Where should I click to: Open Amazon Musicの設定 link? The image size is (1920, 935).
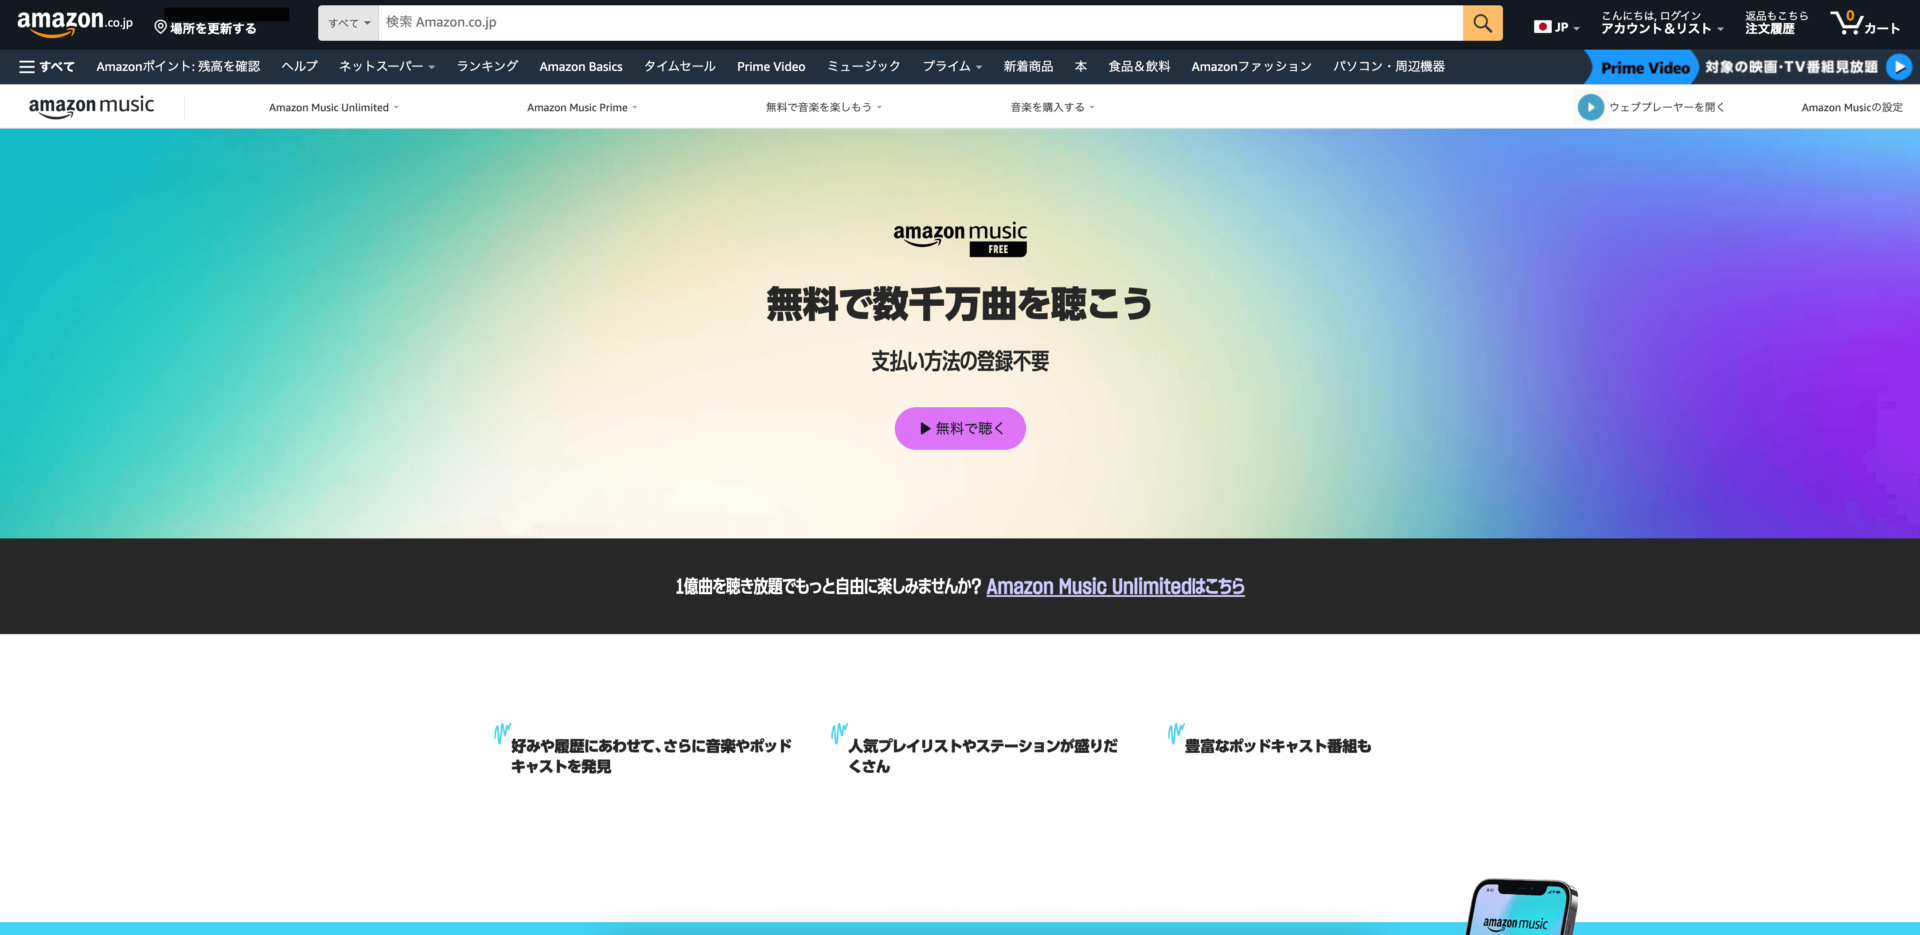pyautogui.click(x=1852, y=107)
